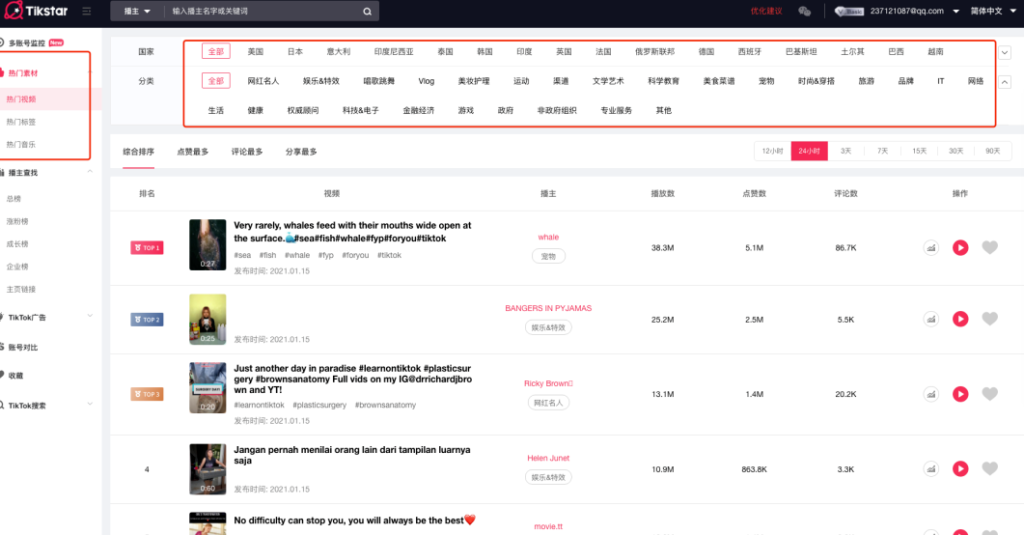This screenshot has width=1024, height=535.
Task: Open analytics icon for Helen Junet video
Action: pyautogui.click(x=931, y=468)
